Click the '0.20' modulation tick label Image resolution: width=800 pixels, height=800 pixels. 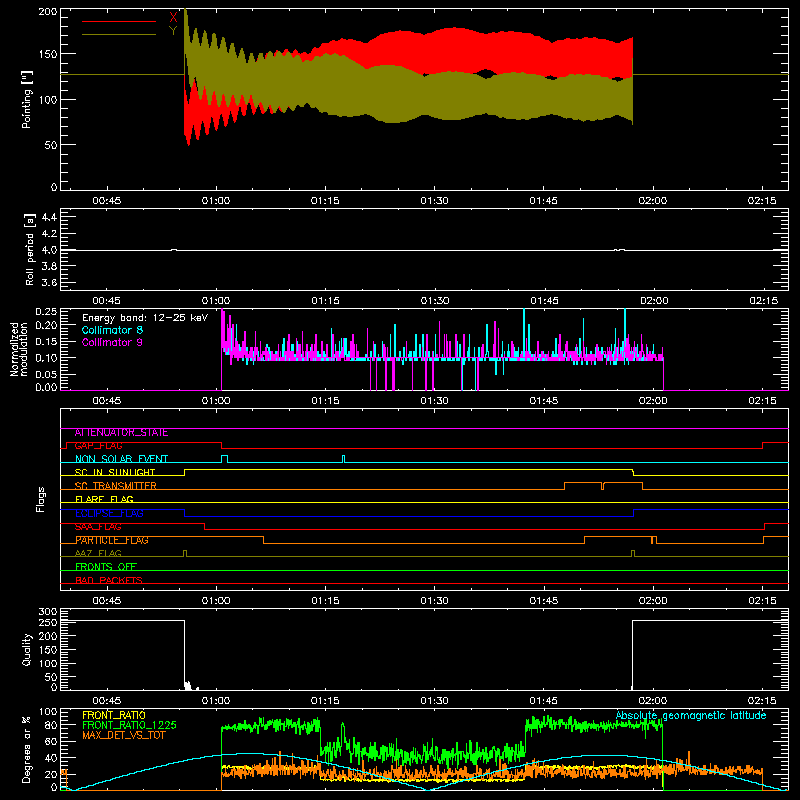point(46,325)
